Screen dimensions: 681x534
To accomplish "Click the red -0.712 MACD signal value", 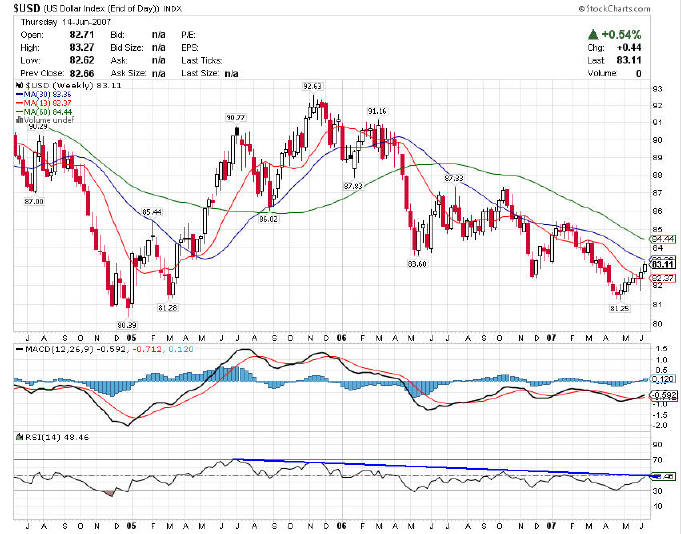I will pos(147,349).
